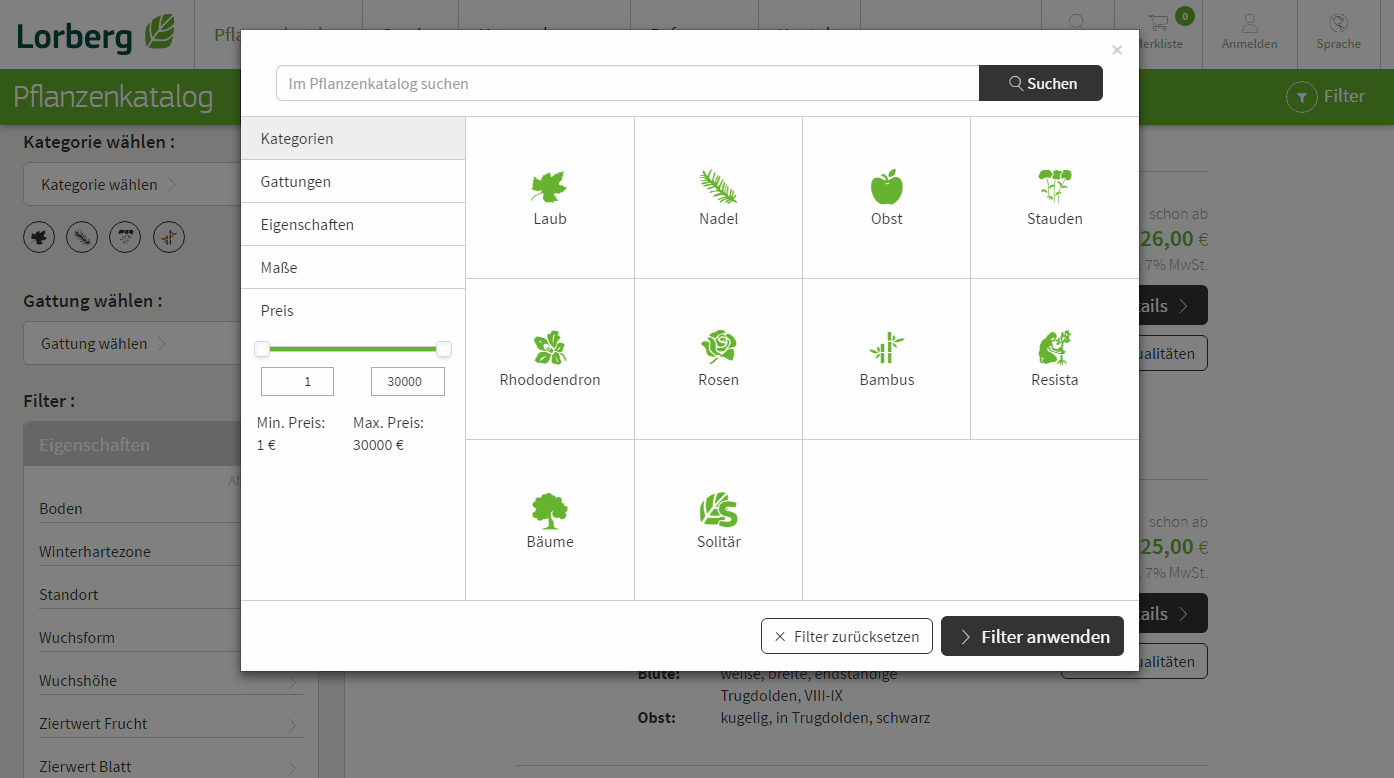This screenshot has height=778, width=1394.
Task: Focus the Pflanzenkatalog search input field
Action: [627, 84]
